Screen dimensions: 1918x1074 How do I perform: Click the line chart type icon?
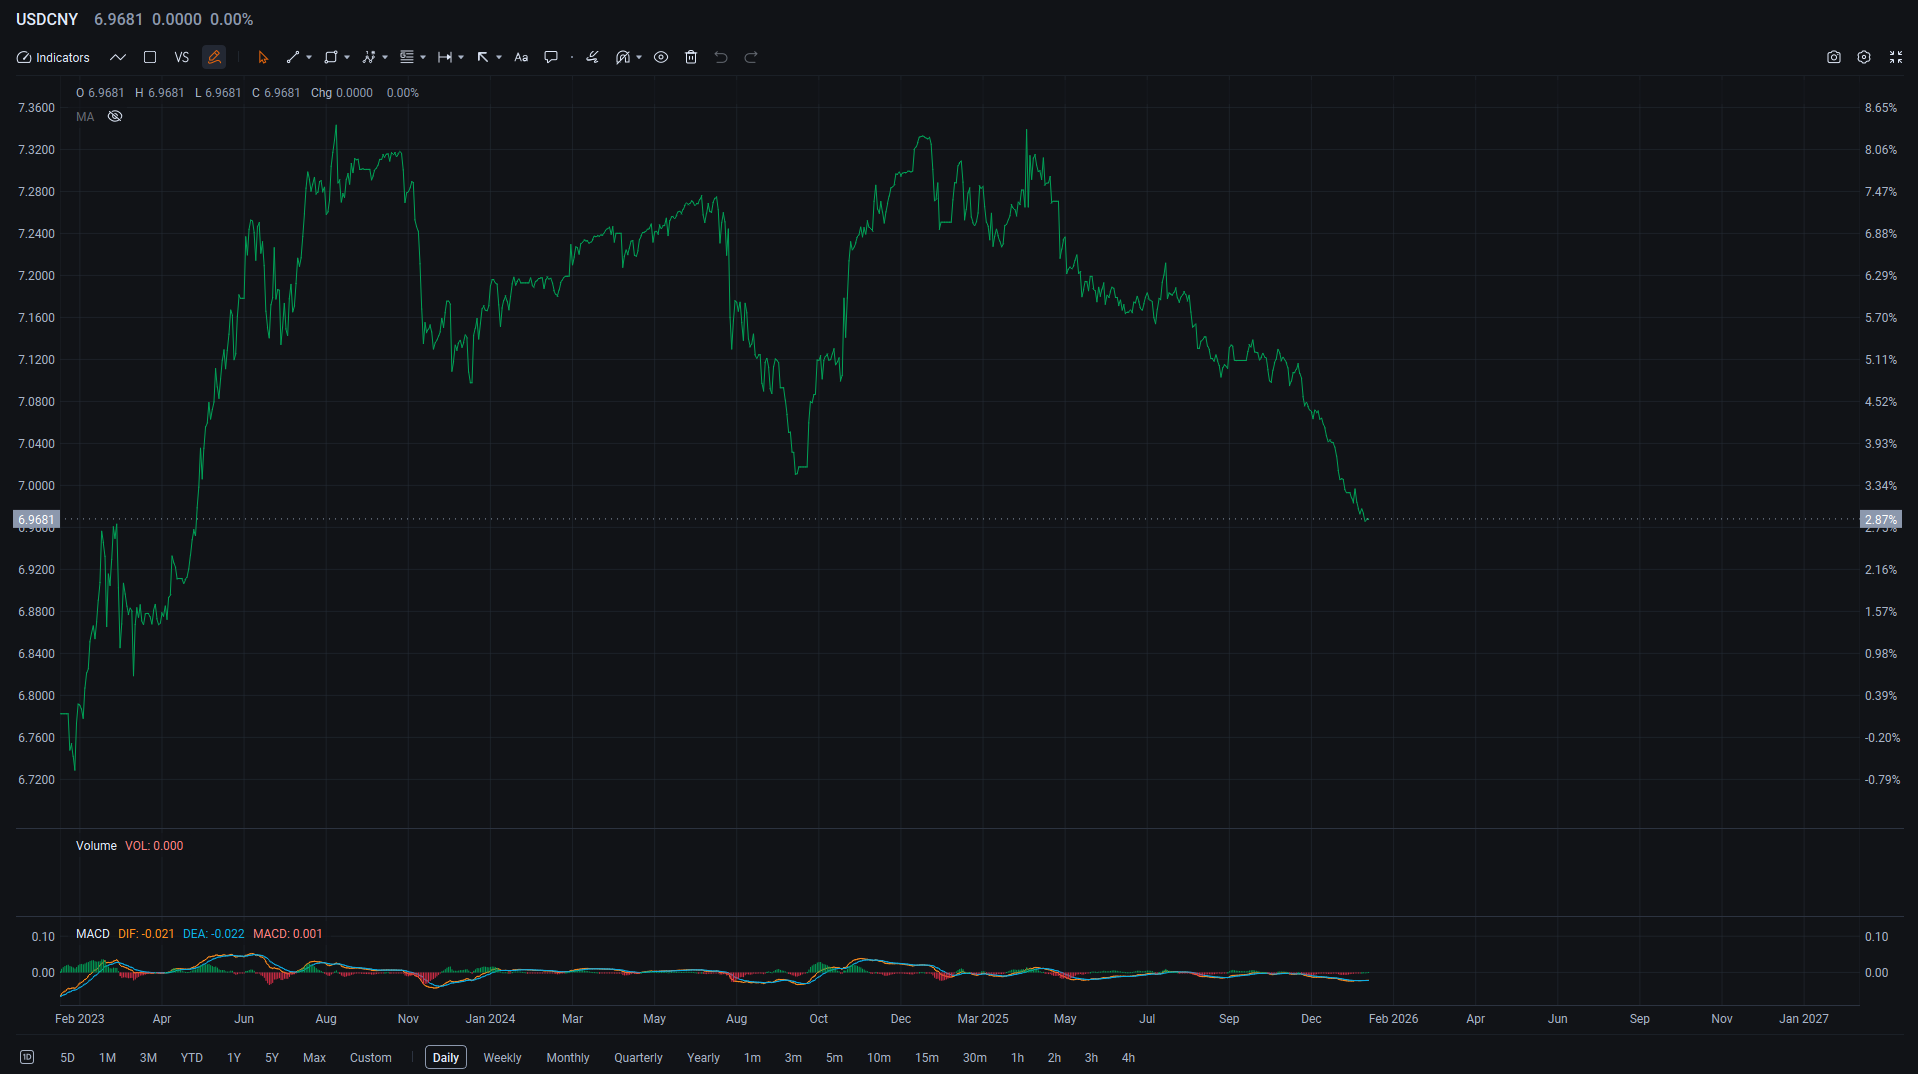tap(118, 57)
